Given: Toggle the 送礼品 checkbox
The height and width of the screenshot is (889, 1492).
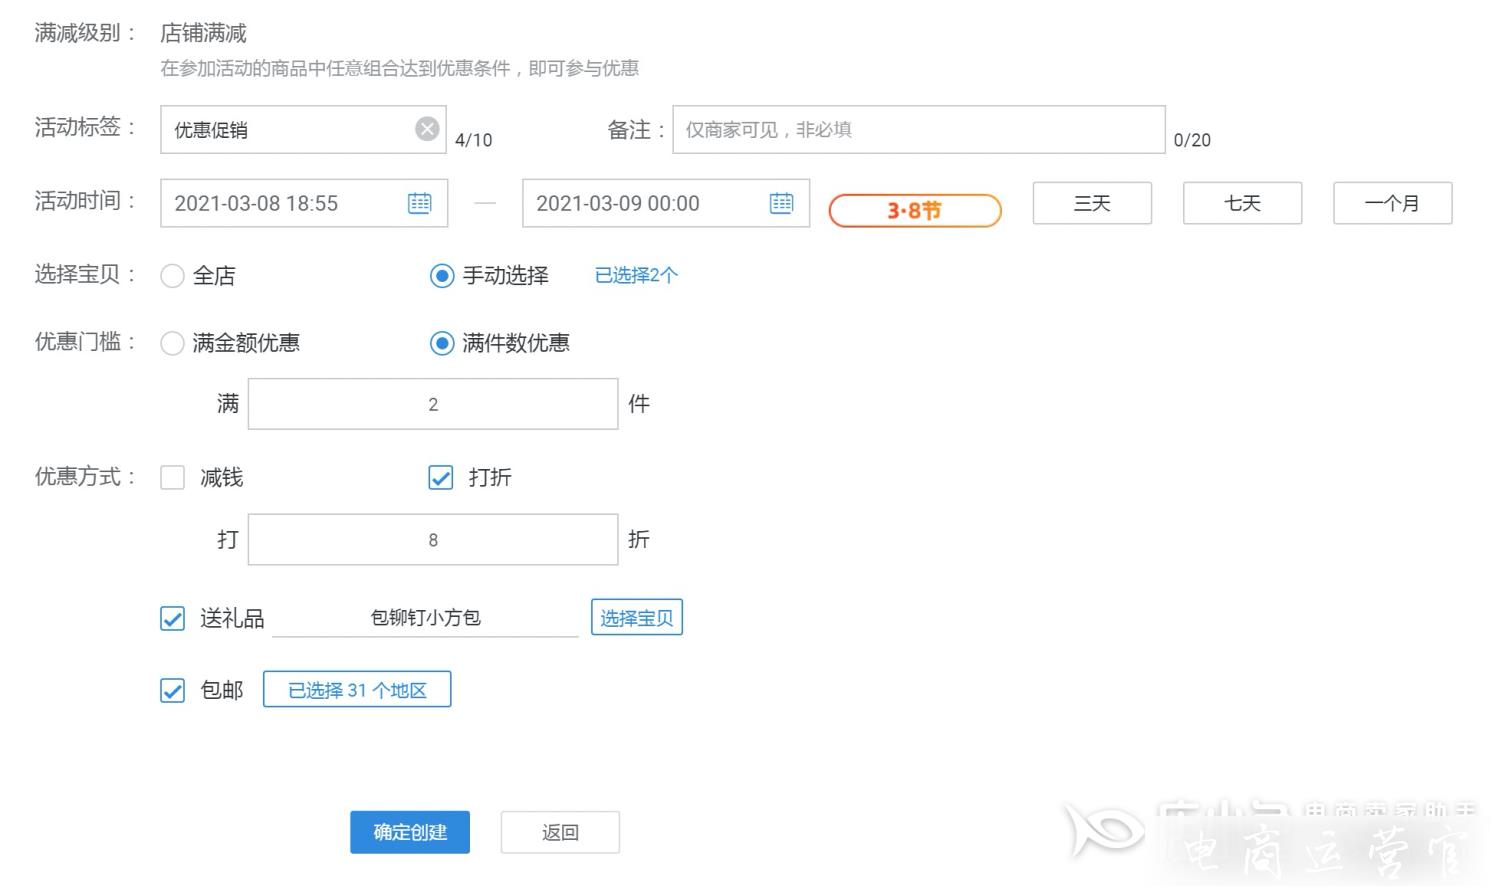Looking at the screenshot, I should click(x=172, y=619).
